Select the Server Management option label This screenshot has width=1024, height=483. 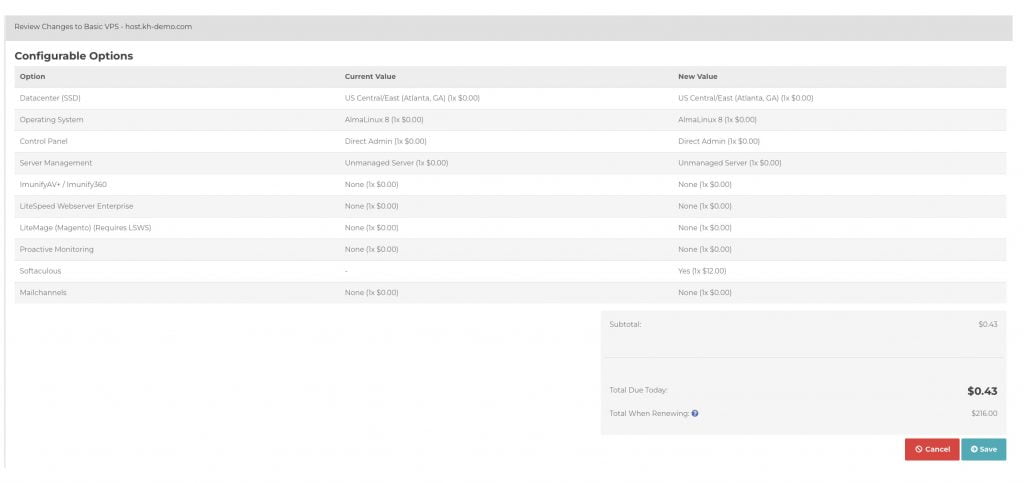pyautogui.click(x=56, y=163)
